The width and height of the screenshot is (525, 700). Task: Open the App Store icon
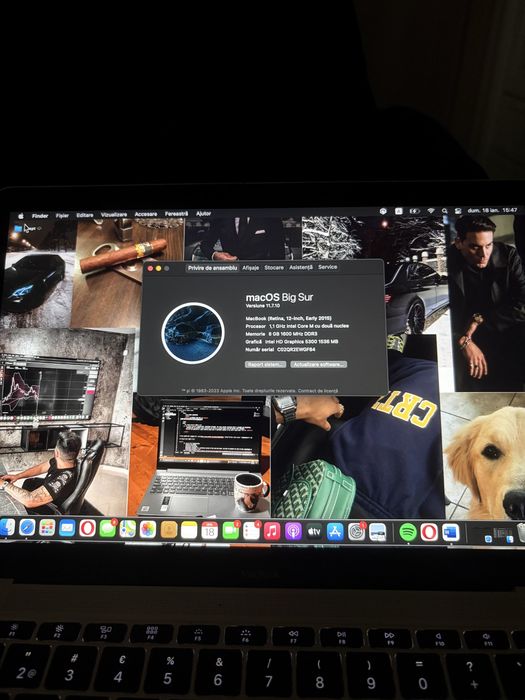335,532
